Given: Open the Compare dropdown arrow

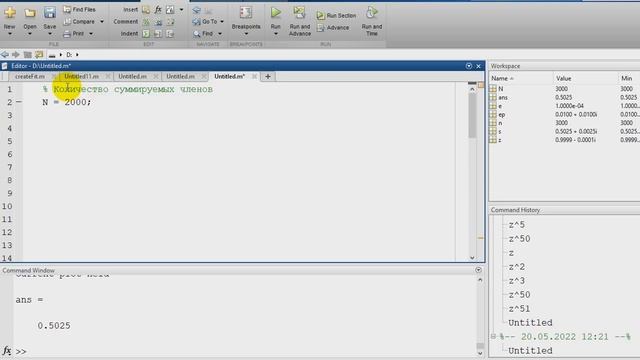Looking at the screenshot, I should pyautogui.click(x=102, y=22).
